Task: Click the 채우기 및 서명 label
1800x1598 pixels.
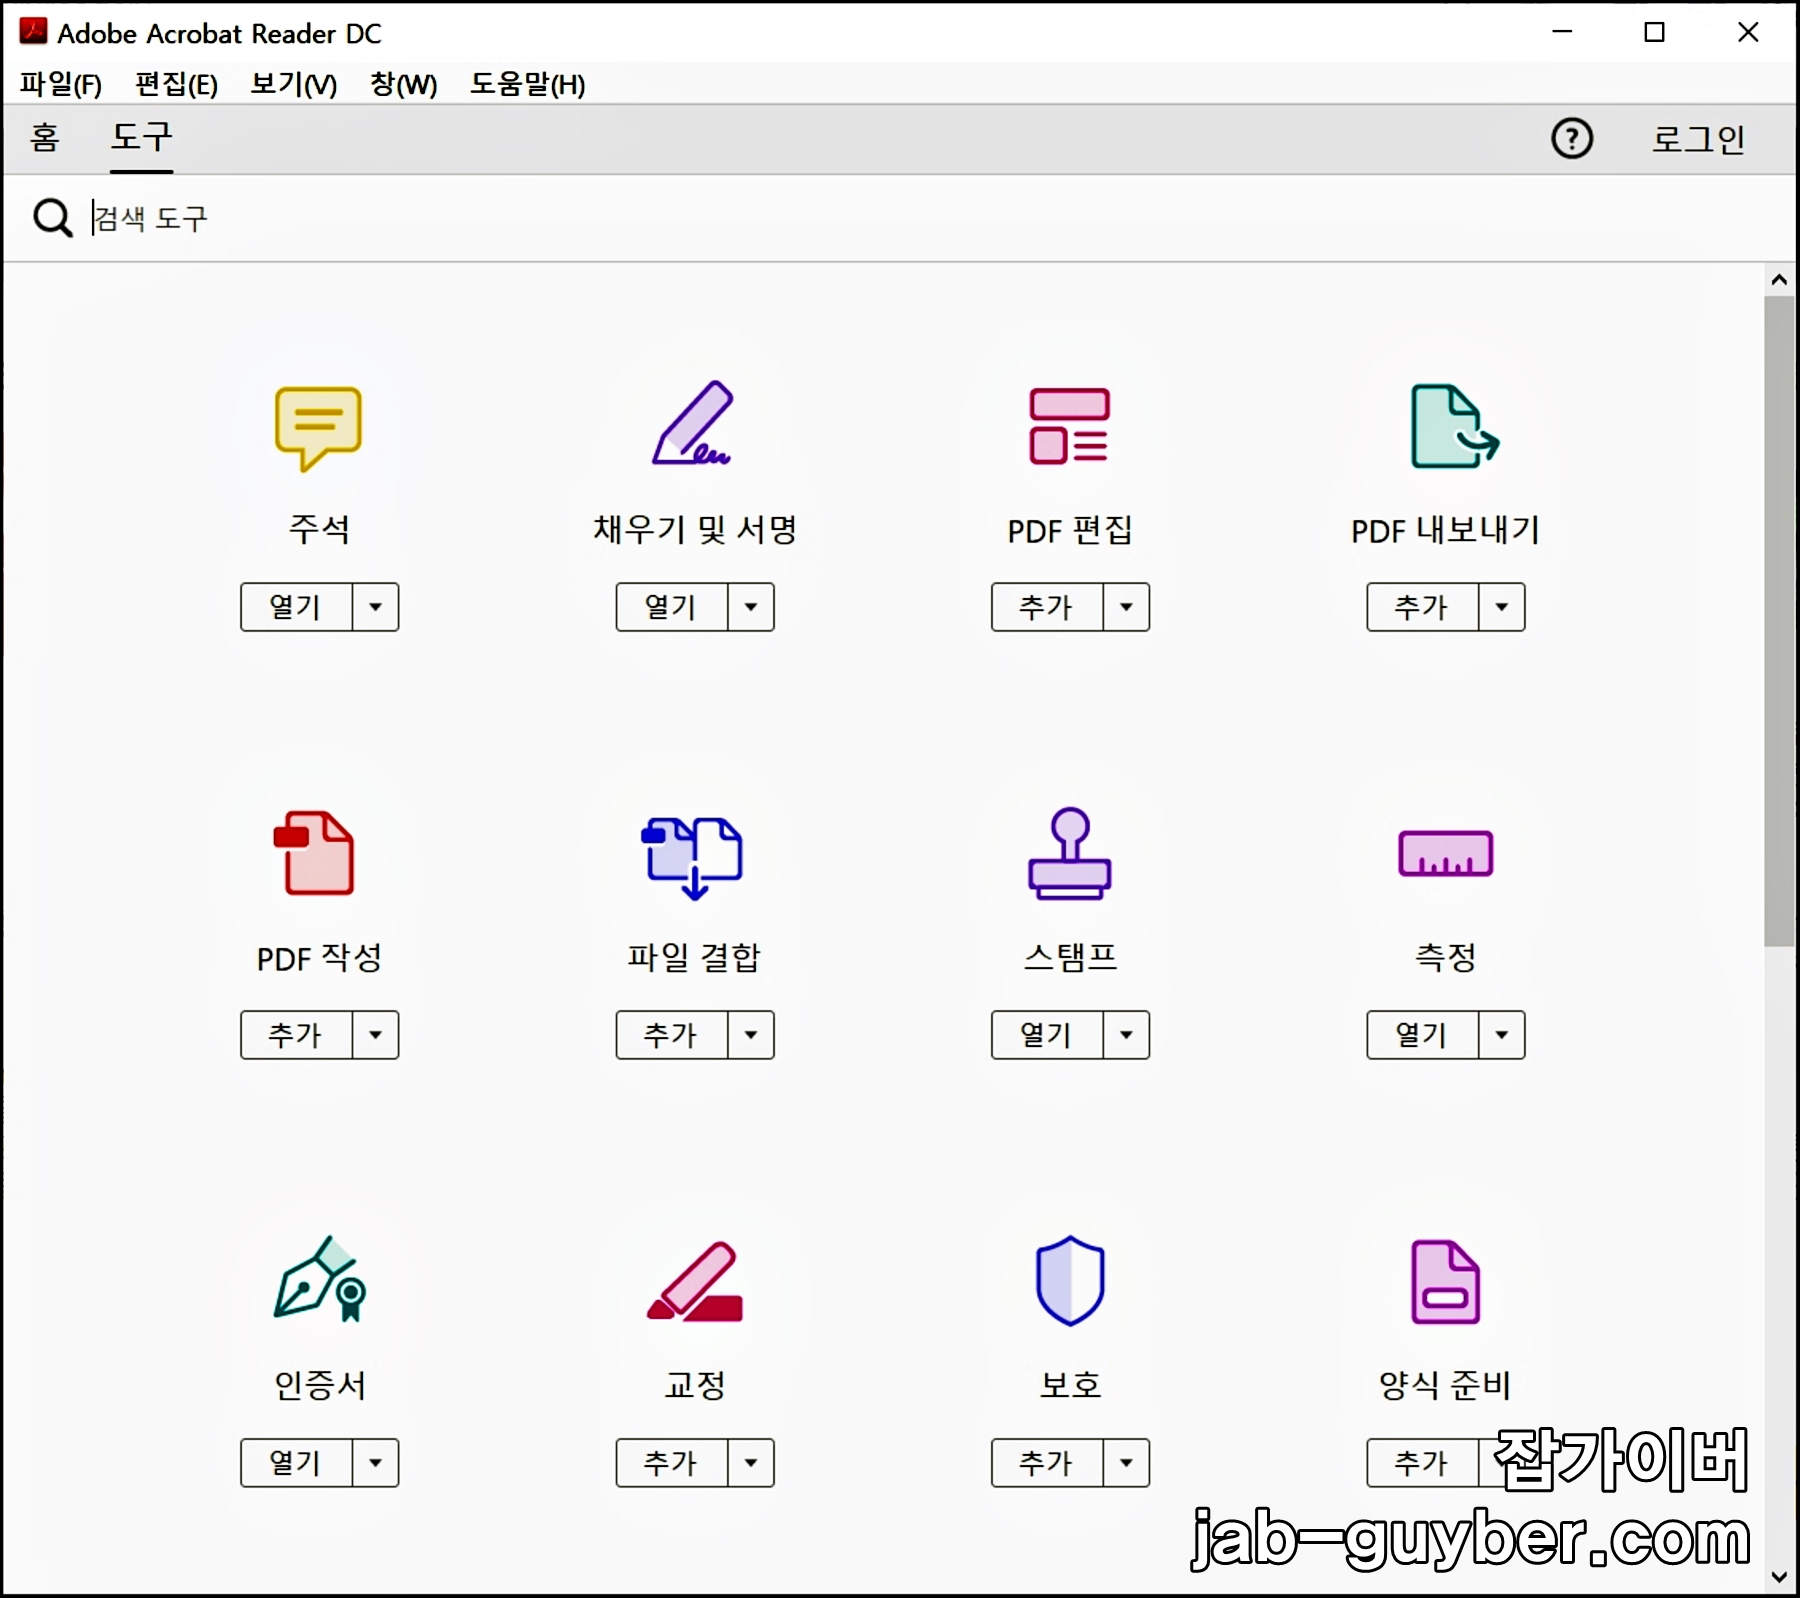Action: tap(695, 529)
